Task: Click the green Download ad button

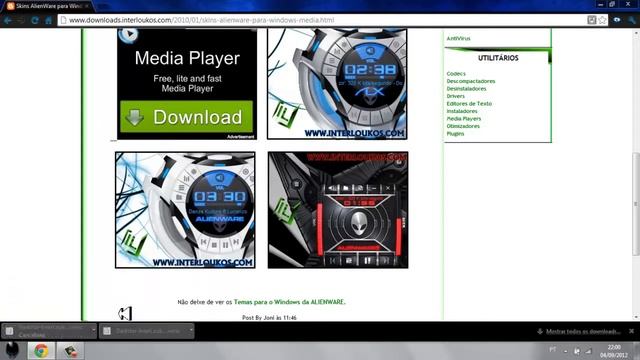Action: click(187, 117)
